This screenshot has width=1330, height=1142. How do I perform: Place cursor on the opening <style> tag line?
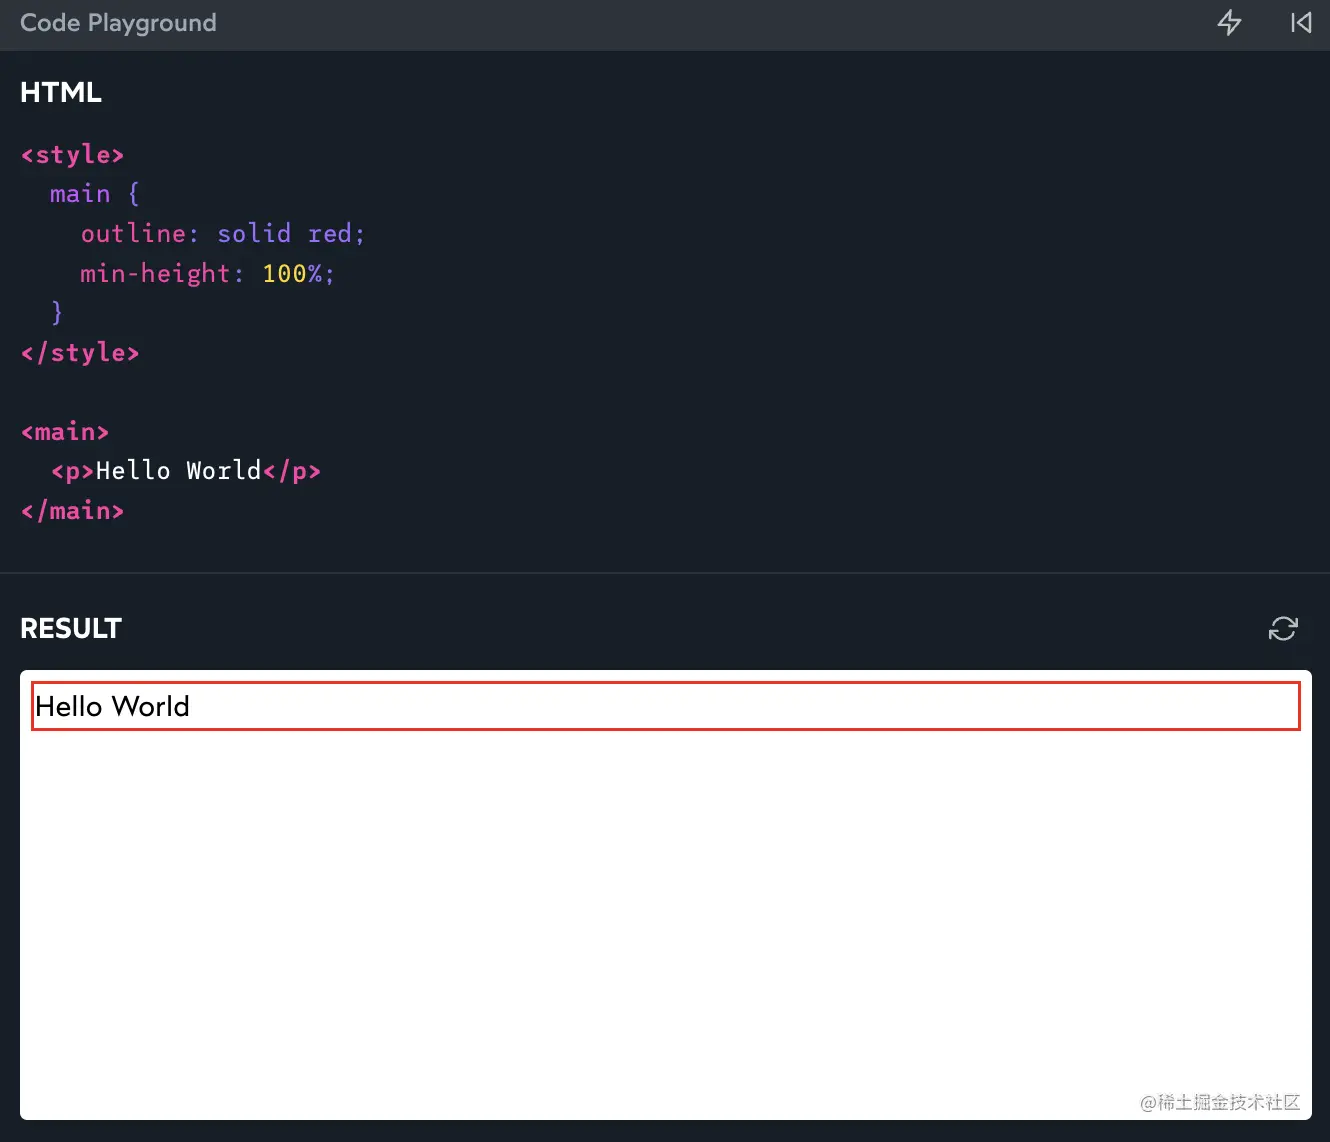coord(72,155)
